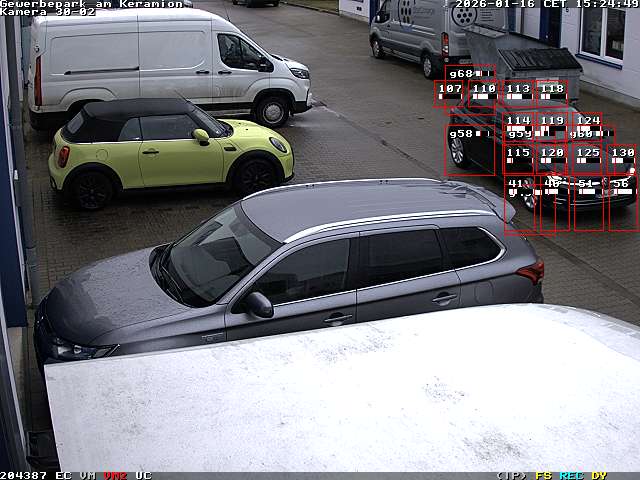Select the detection zone labeled 118
This screenshot has width=640, height=480.
coord(552,93)
